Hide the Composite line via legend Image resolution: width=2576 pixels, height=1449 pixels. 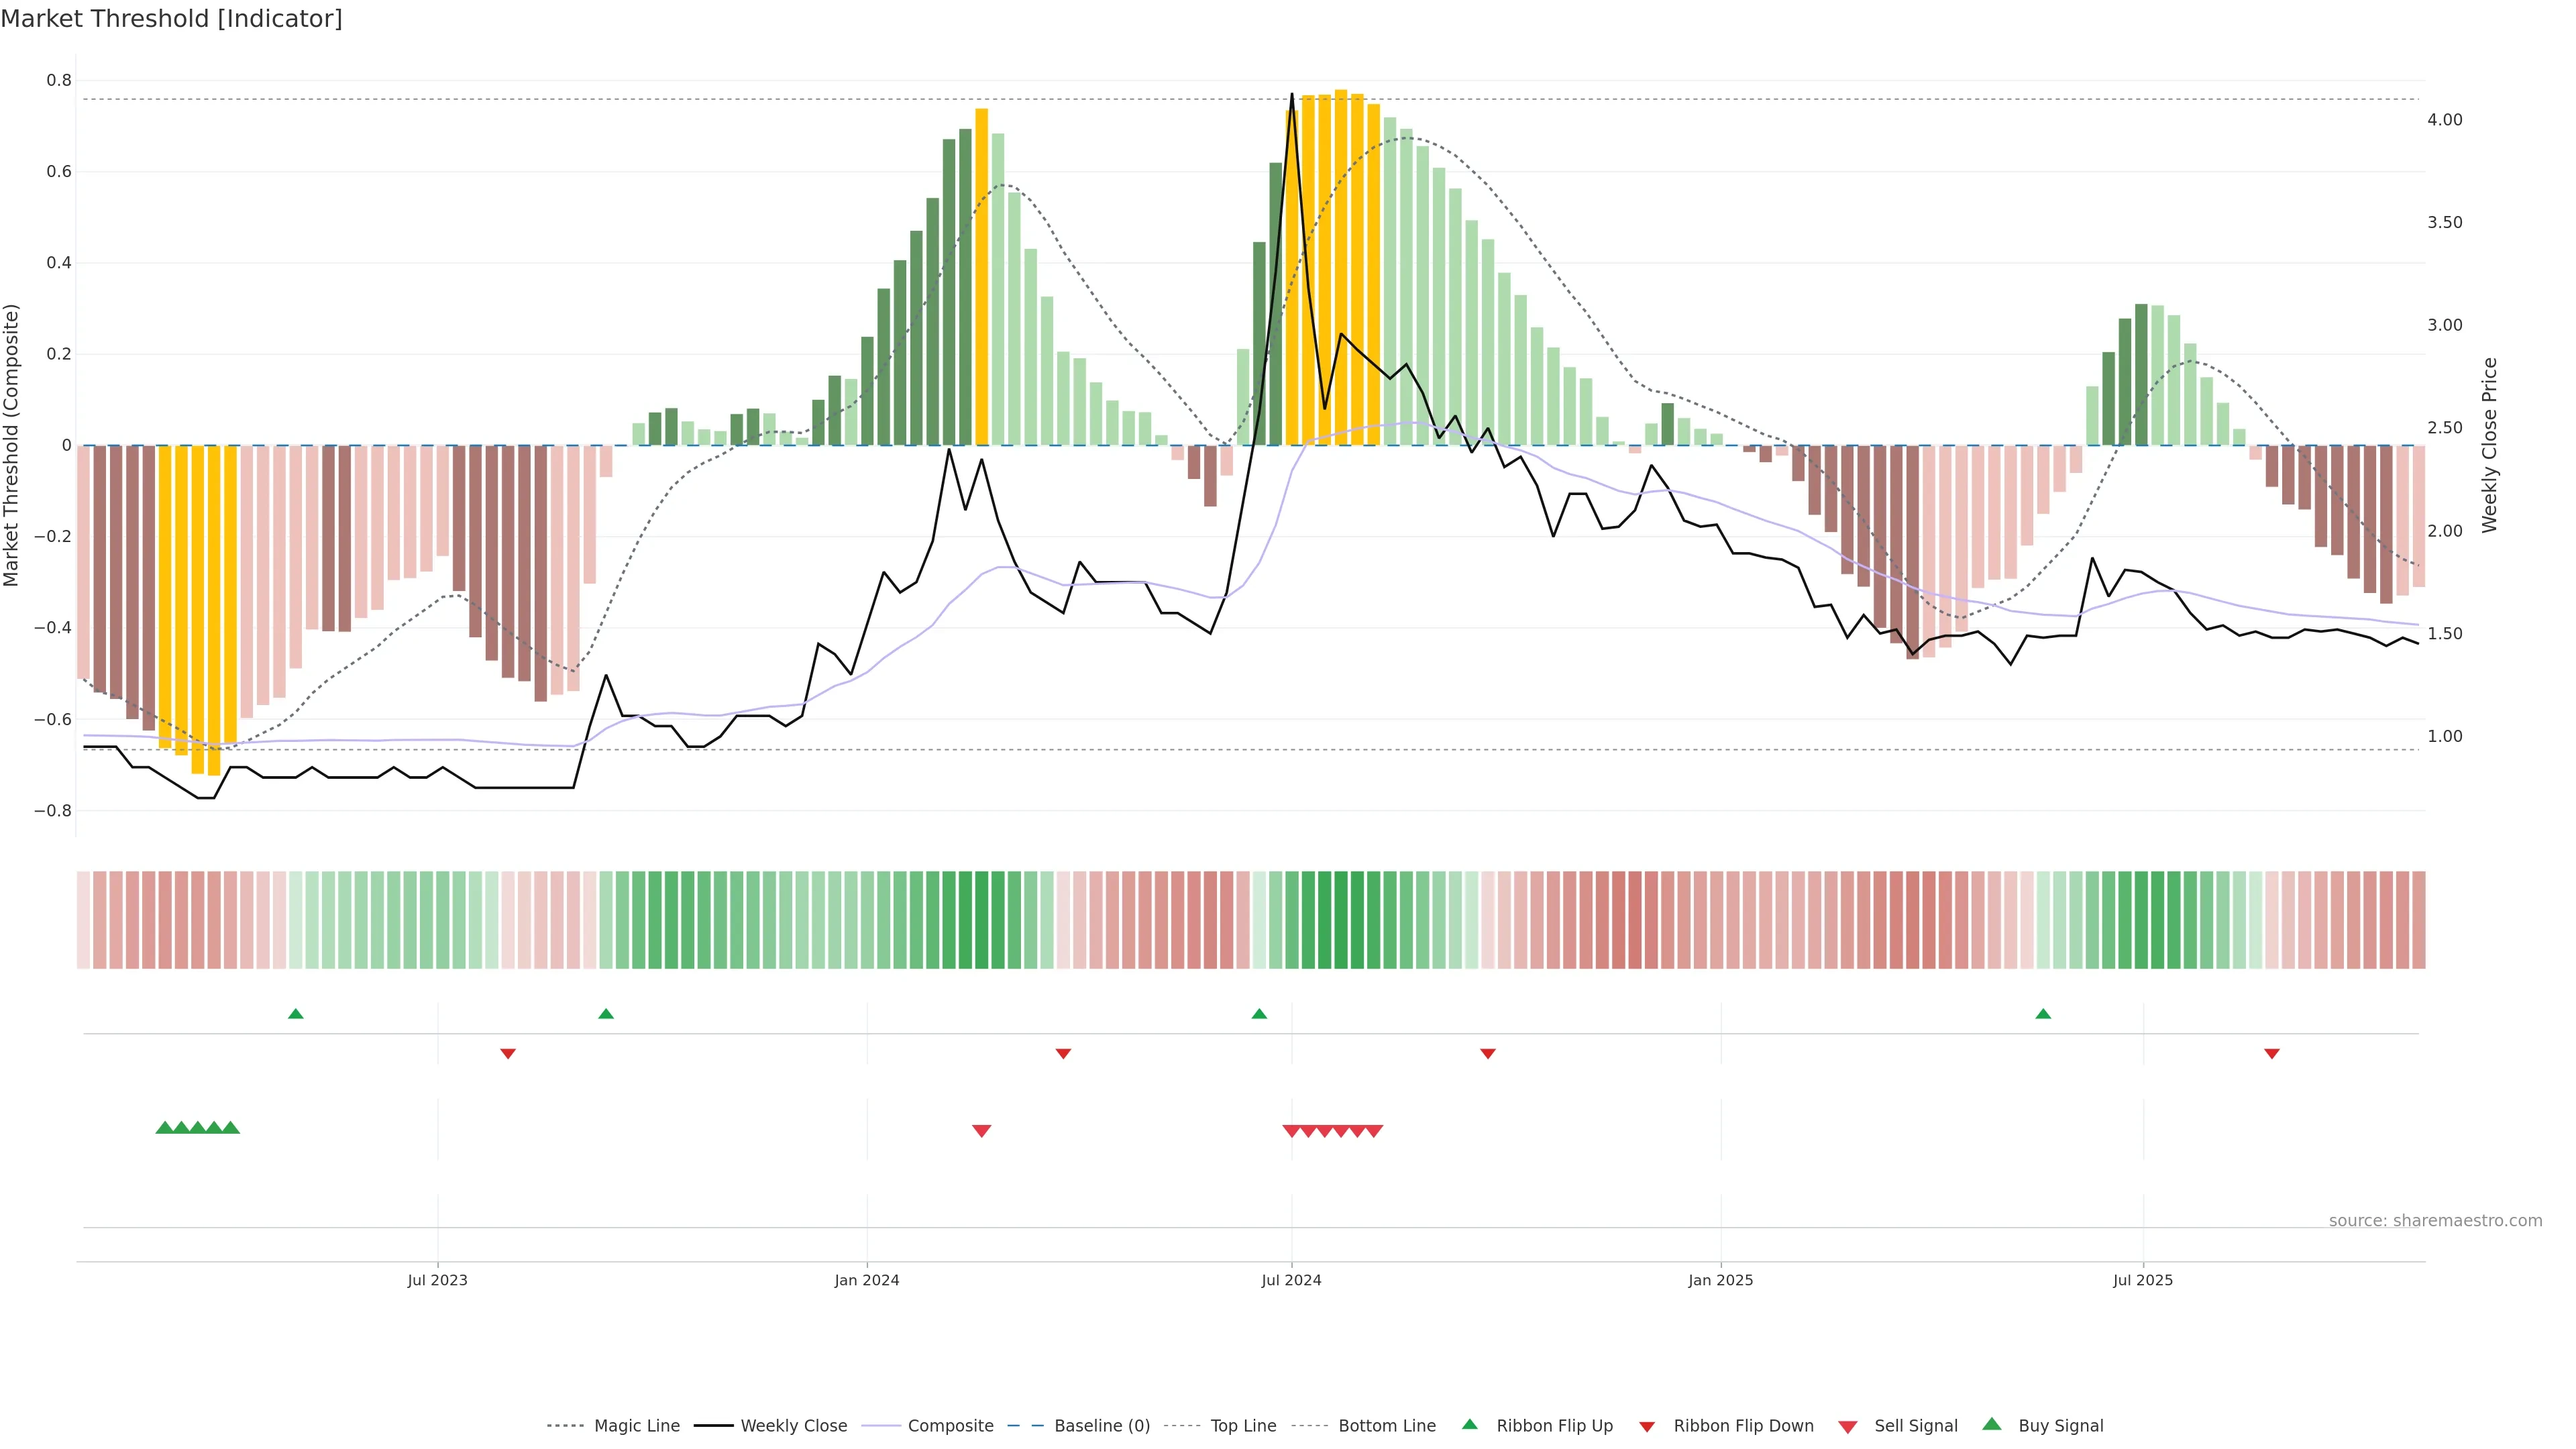(950, 1425)
